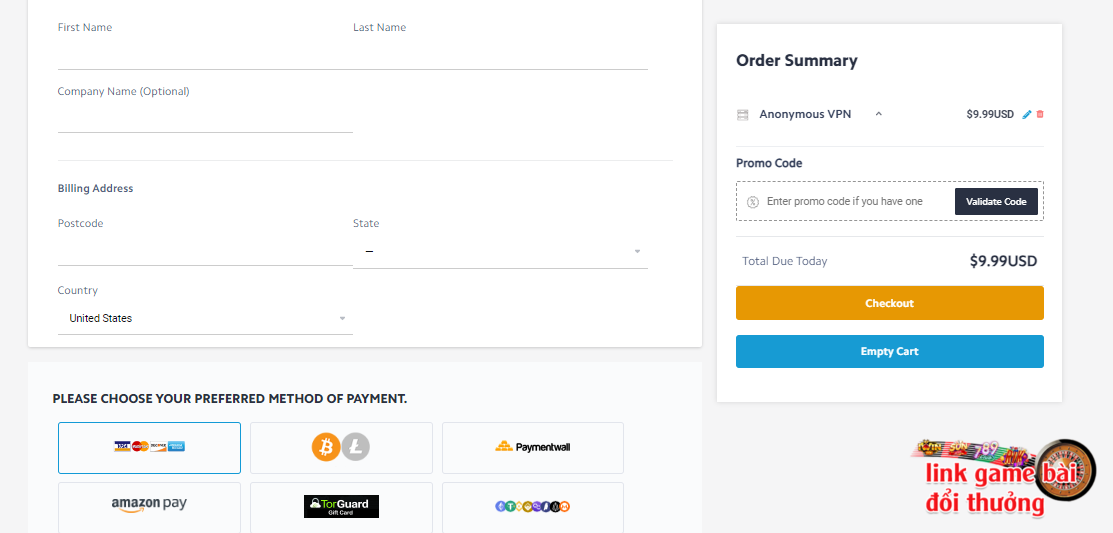The height and width of the screenshot is (533, 1113).
Task: Click the pencil edit icon for Anonymous VPN
Action: [1026, 114]
